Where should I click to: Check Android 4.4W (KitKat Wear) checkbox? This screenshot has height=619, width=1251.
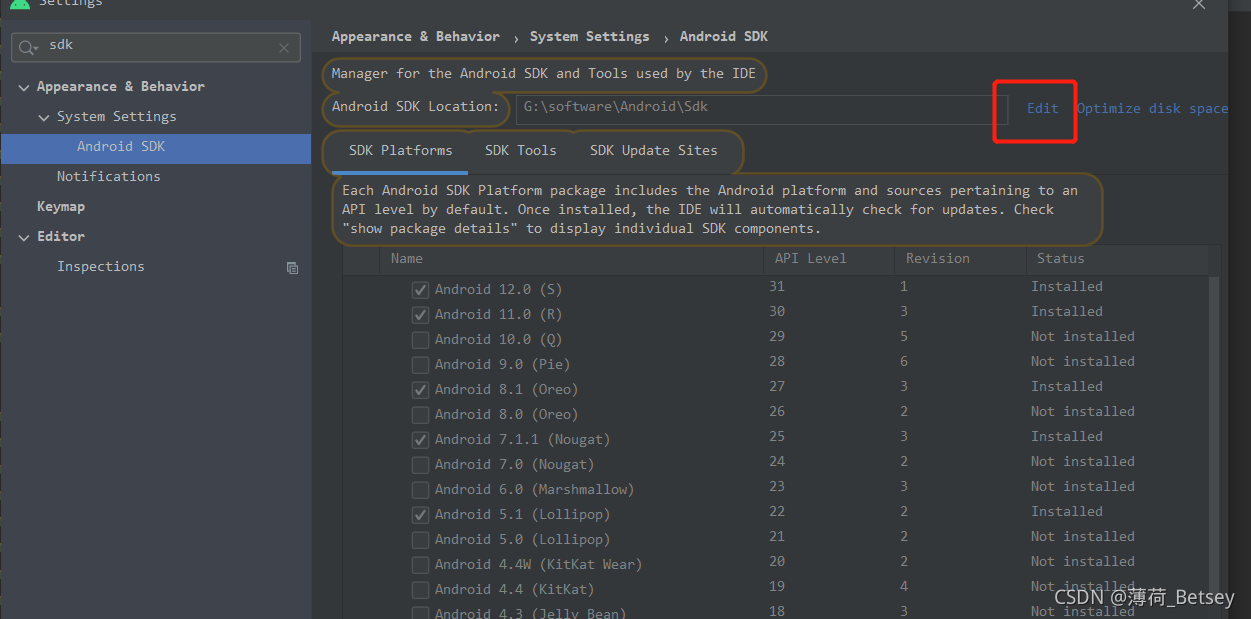click(420, 565)
